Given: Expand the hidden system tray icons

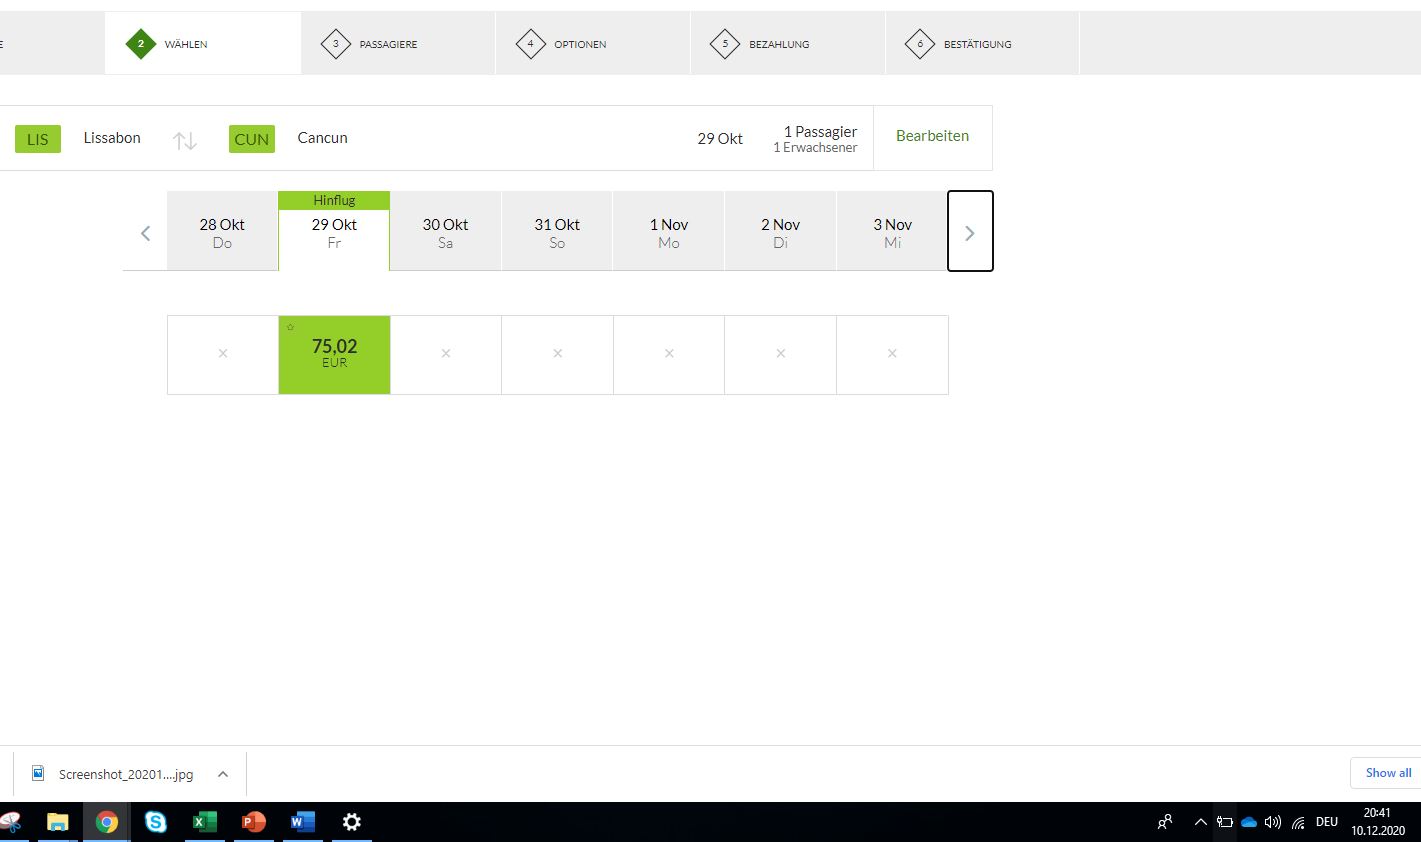Looking at the screenshot, I should click(1201, 822).
